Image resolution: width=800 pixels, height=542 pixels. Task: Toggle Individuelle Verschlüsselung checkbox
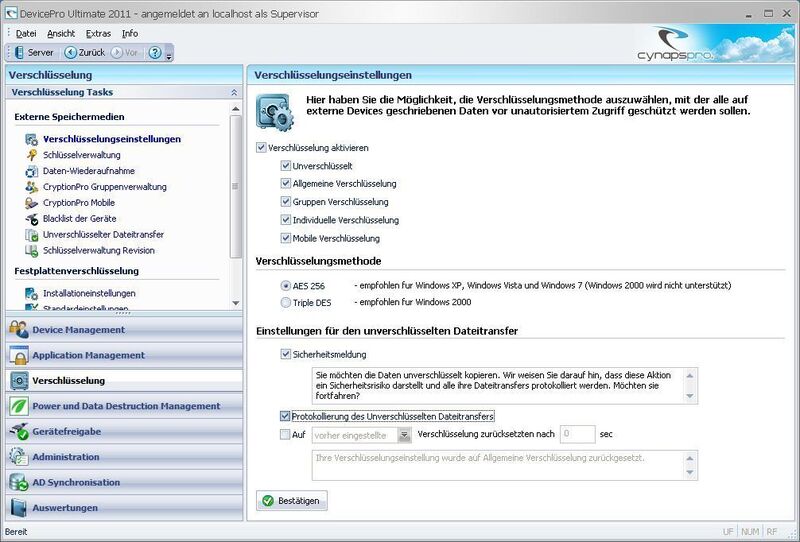(286, 220)
